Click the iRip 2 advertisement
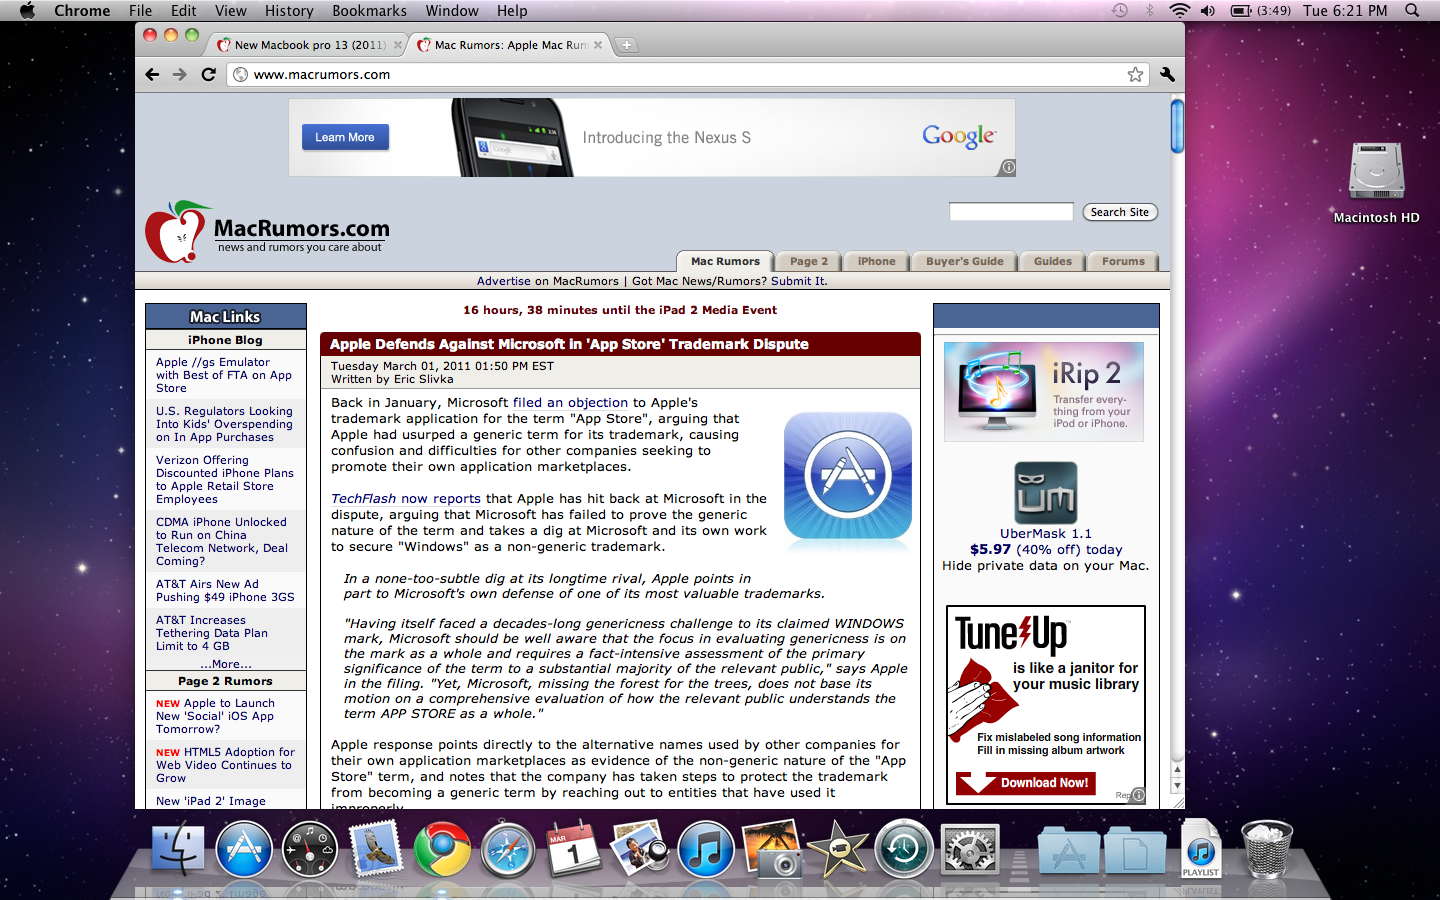 1044,392
